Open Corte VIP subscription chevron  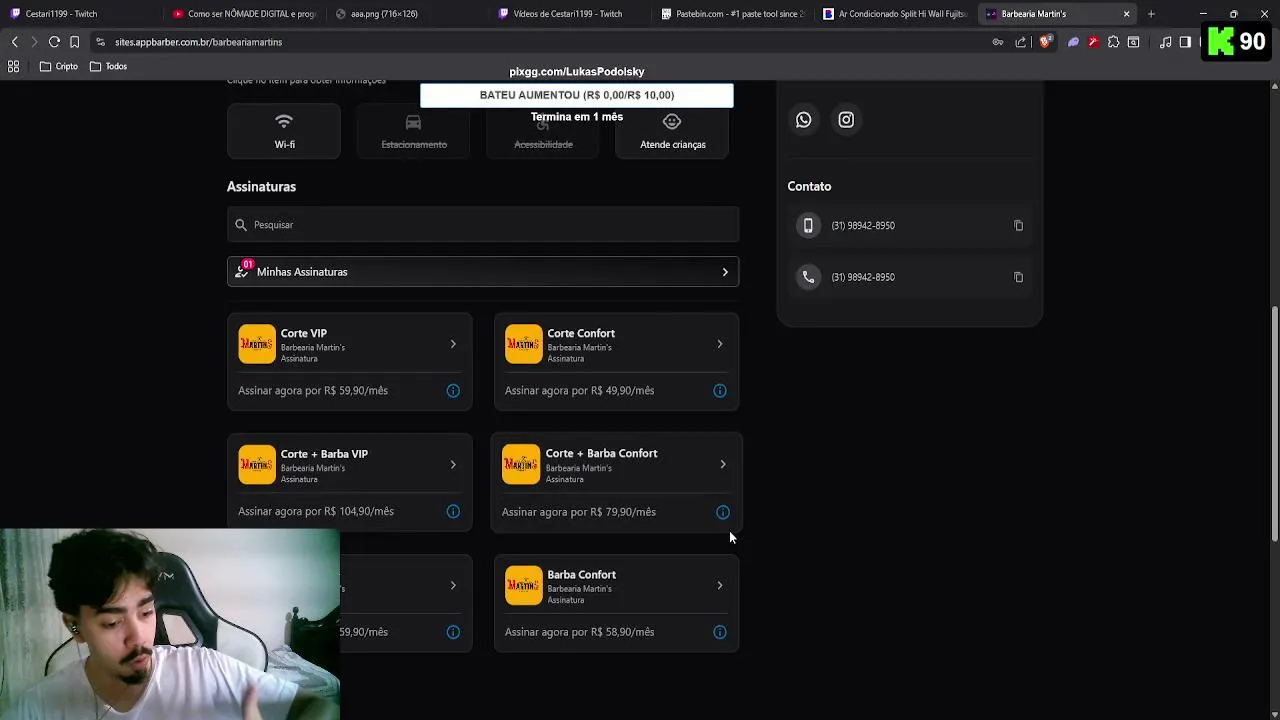(x=453, y=344)
